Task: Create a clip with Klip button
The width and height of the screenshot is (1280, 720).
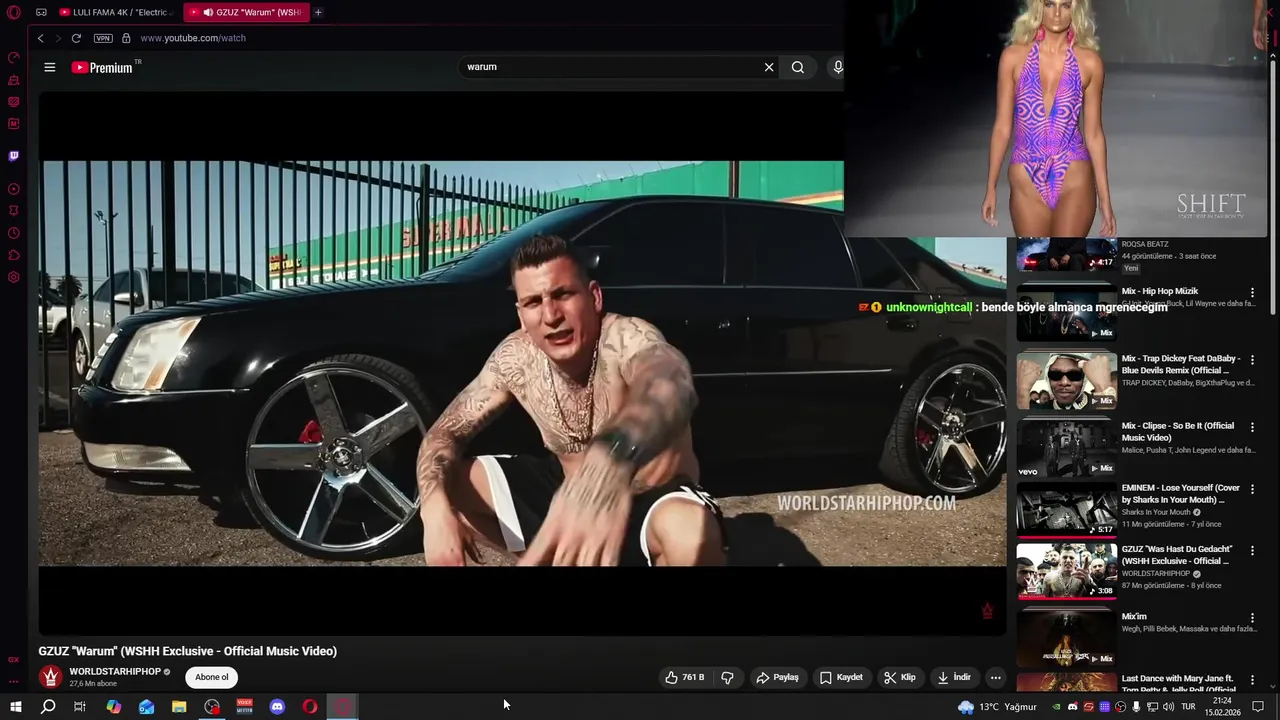Action: (899, 677)
